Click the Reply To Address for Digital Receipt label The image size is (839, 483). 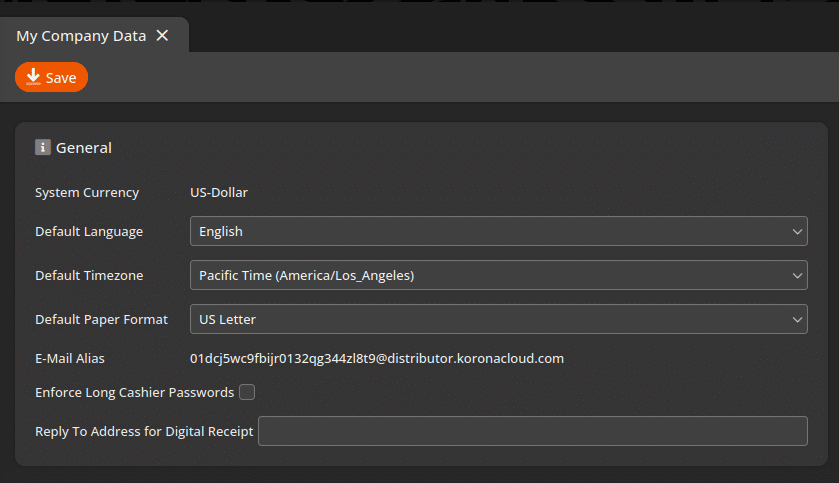pyautogui.click(x=144, y=432)
